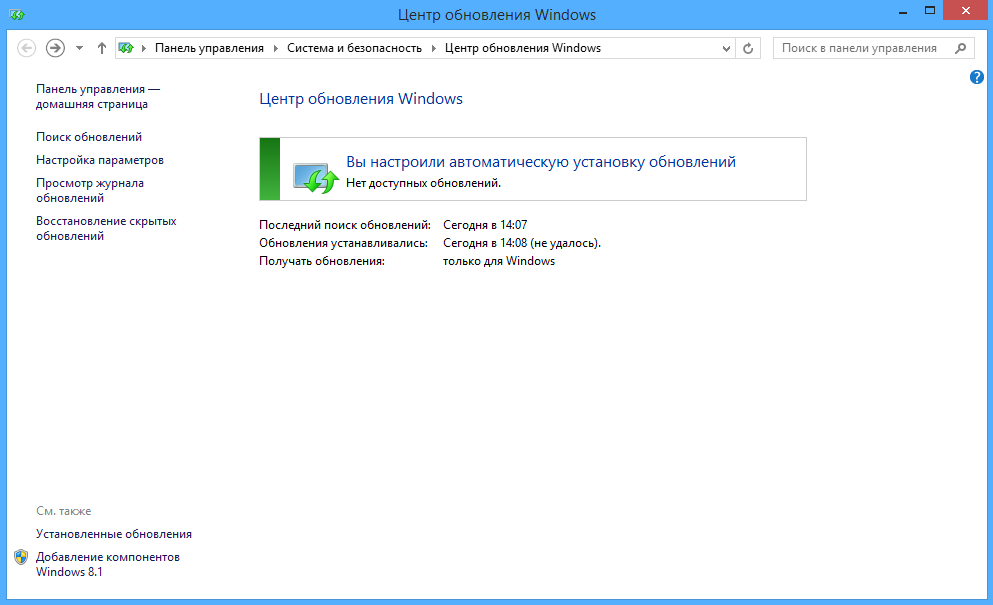Image resolution: width=993 pixels, height=605 pixels.
Task: Click Сегодня в 14:07 value
Action: pyautogui.click(x=485, y=225)
